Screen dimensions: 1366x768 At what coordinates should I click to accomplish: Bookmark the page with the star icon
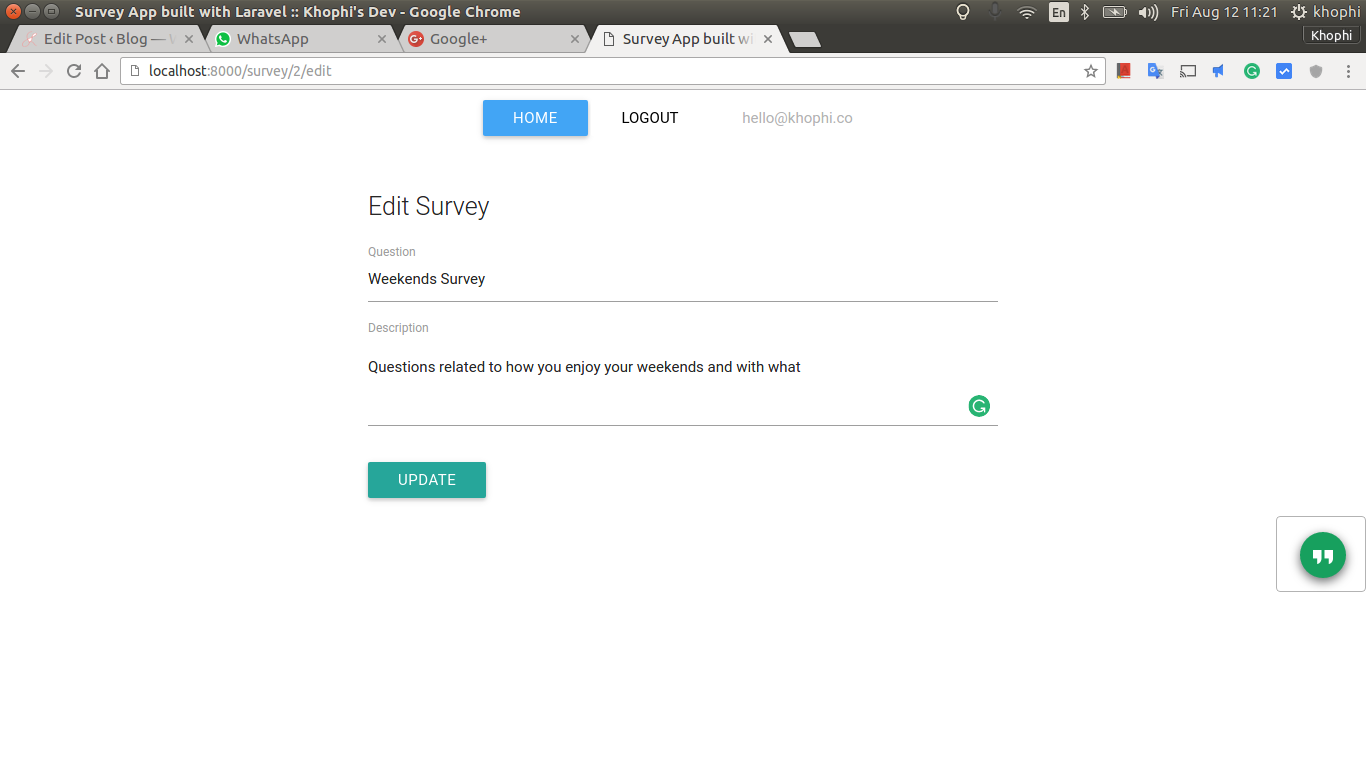pos(1090,71)
